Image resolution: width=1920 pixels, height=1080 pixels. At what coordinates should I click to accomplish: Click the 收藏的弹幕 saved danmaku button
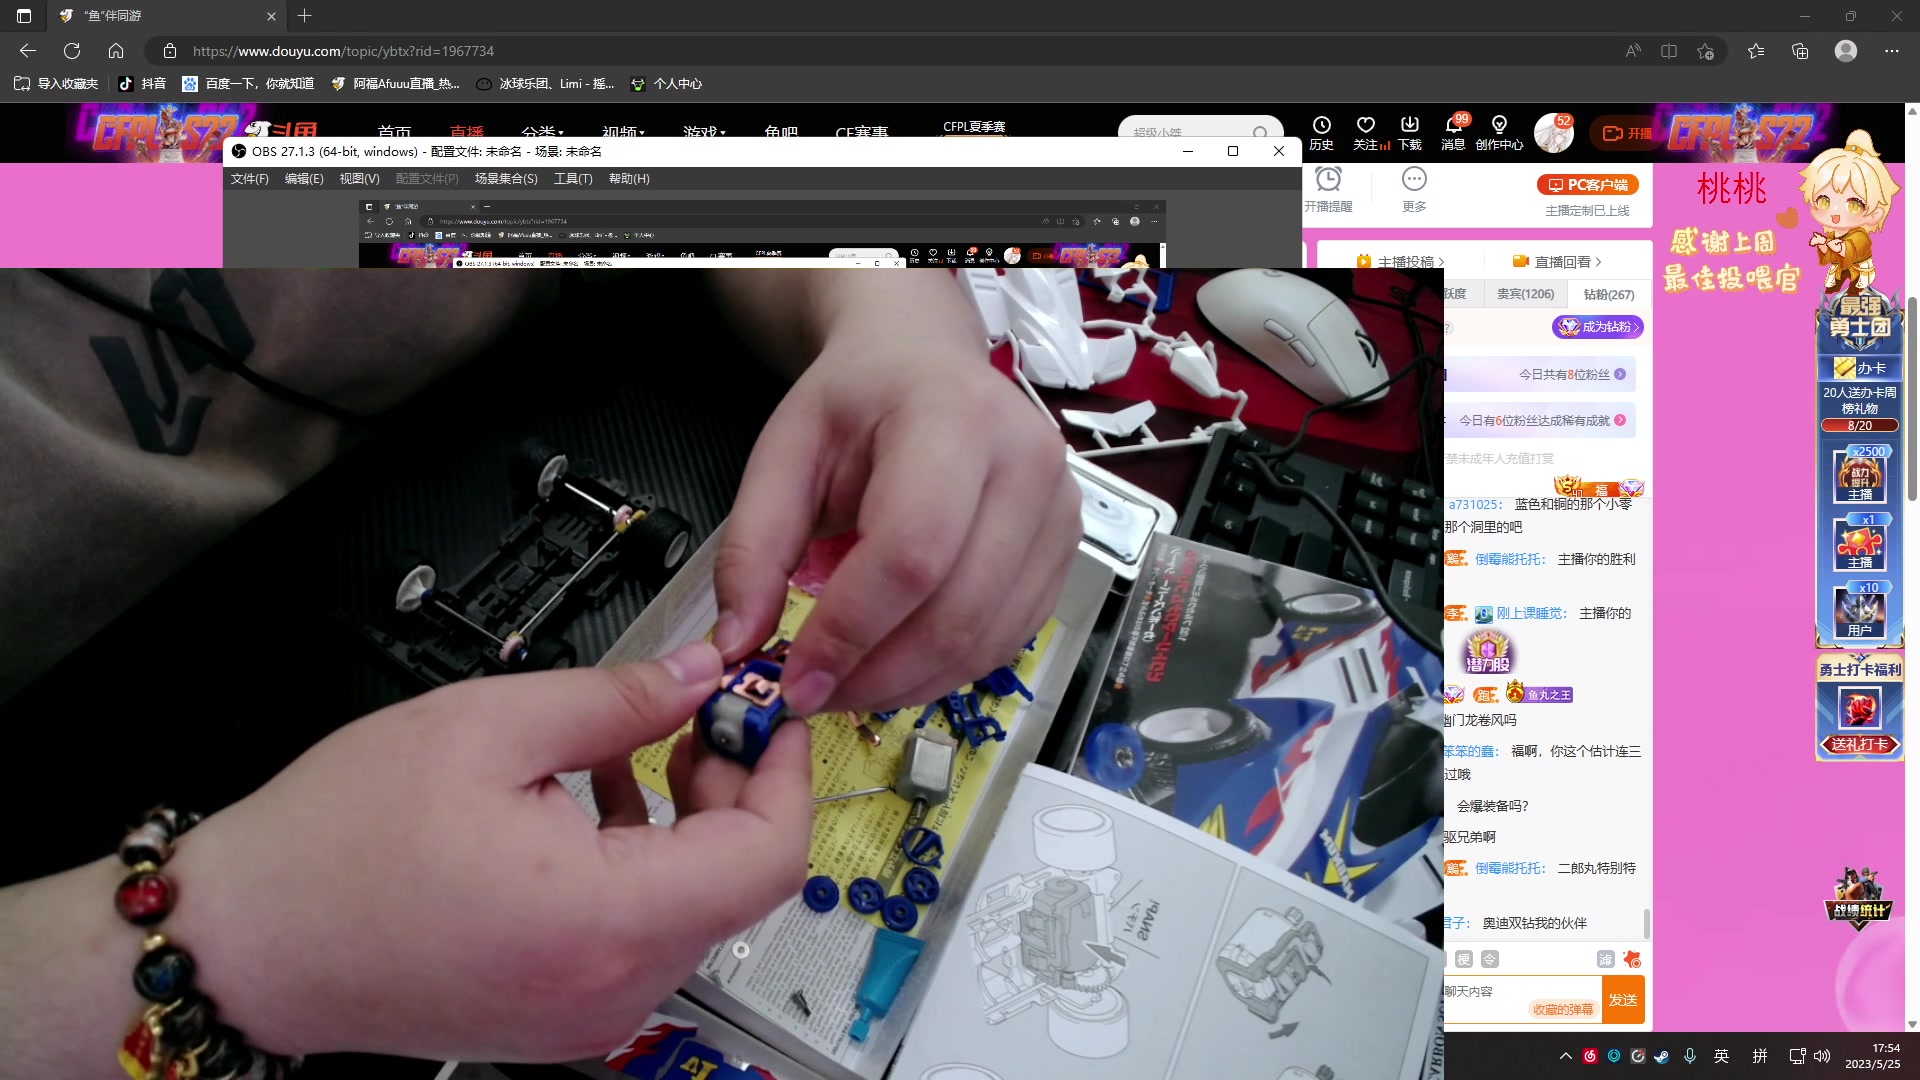coord(1563,1010)
